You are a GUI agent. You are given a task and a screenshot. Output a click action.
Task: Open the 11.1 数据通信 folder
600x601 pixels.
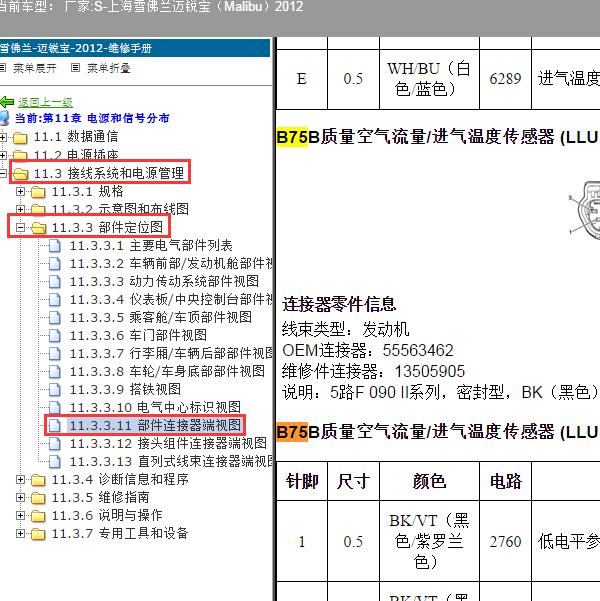76,136
